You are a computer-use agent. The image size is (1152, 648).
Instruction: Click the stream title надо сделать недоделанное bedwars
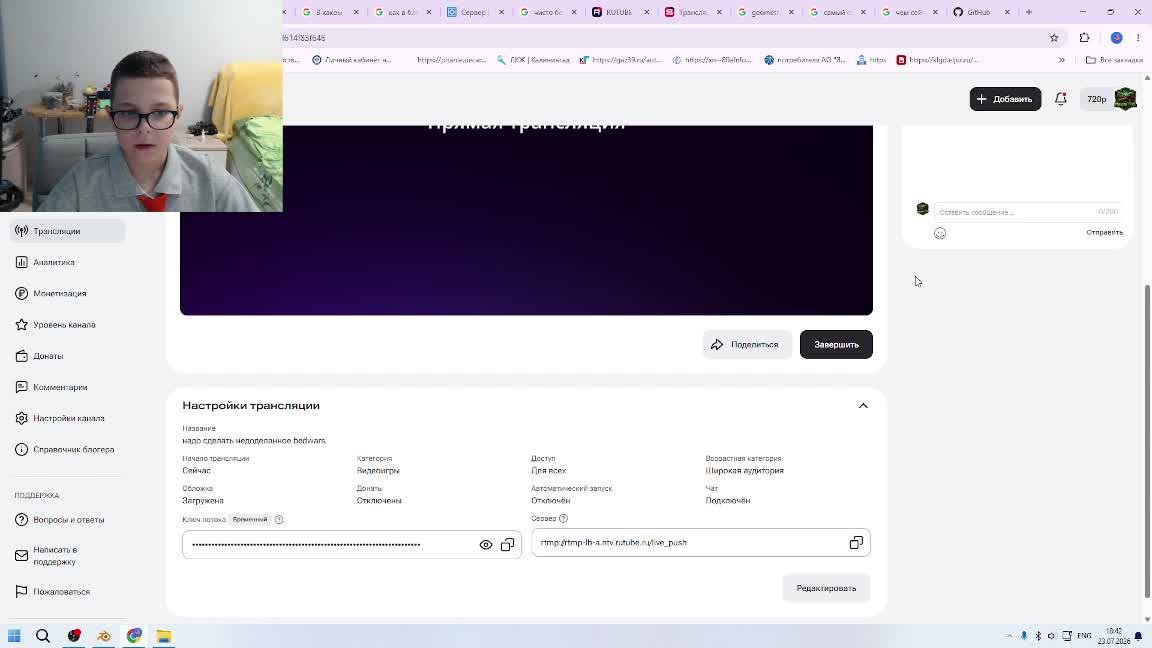[x=253, y=441]
